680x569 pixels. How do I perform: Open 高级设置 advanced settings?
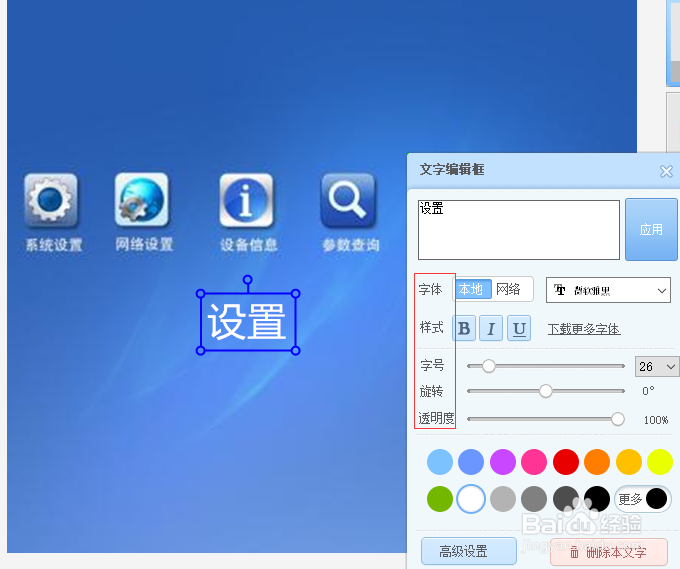click(x=469, y=551)
